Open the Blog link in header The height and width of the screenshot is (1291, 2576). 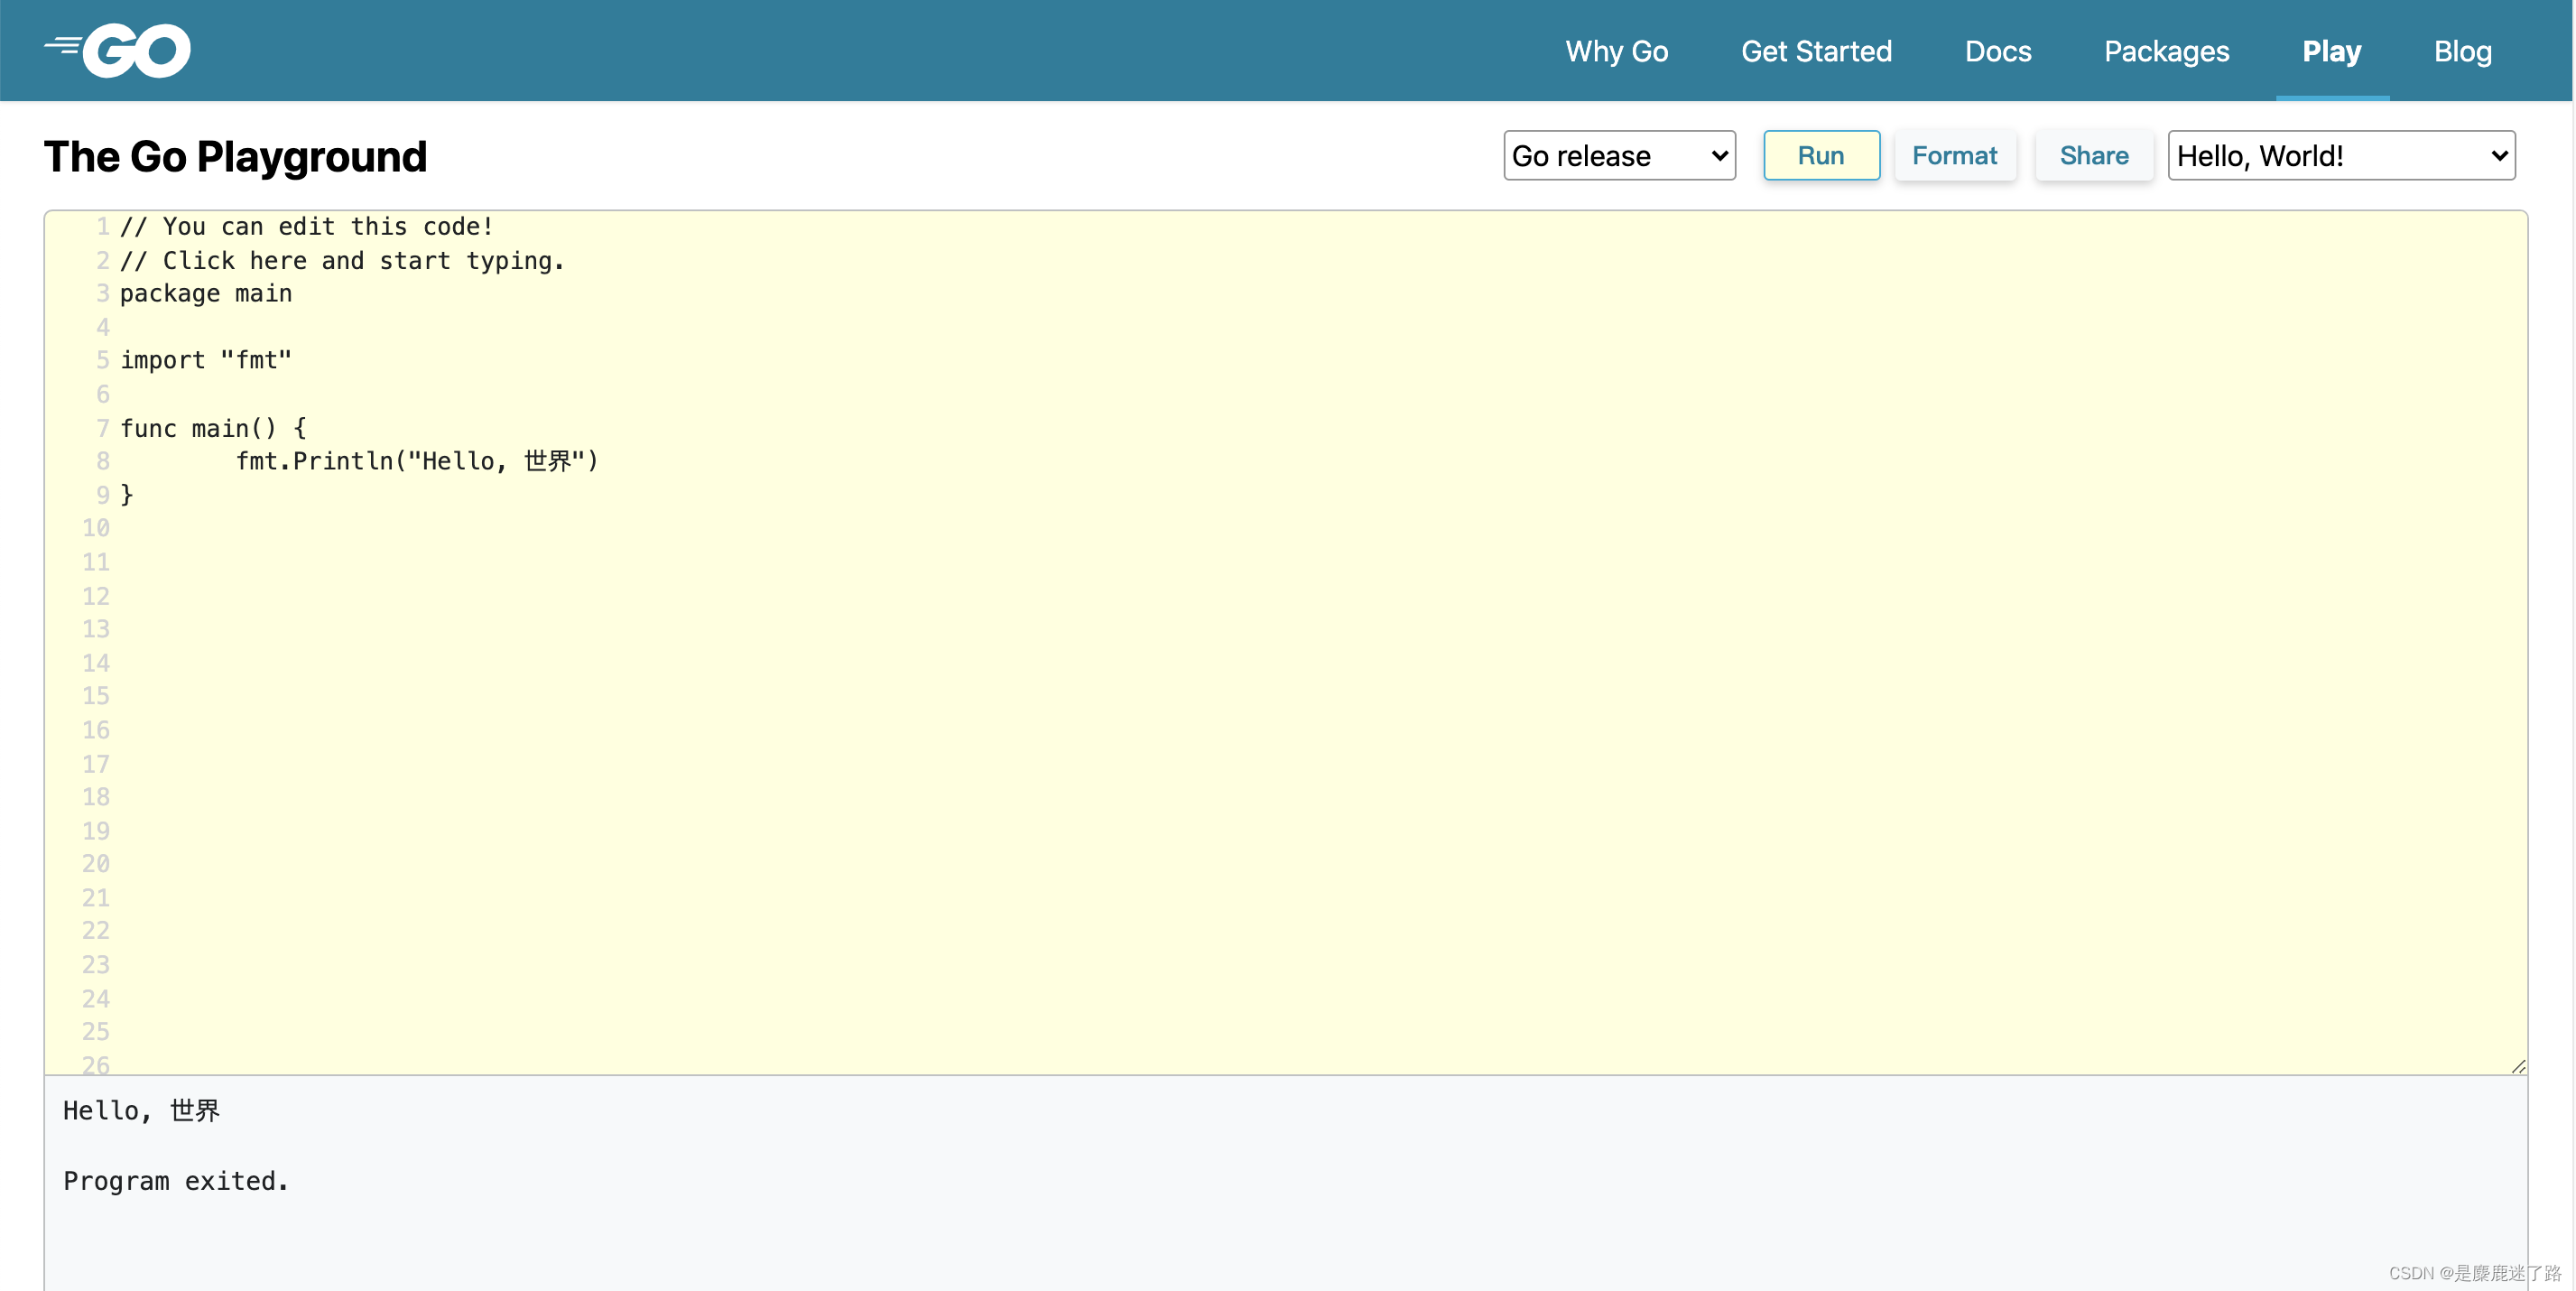point(2462,51)
